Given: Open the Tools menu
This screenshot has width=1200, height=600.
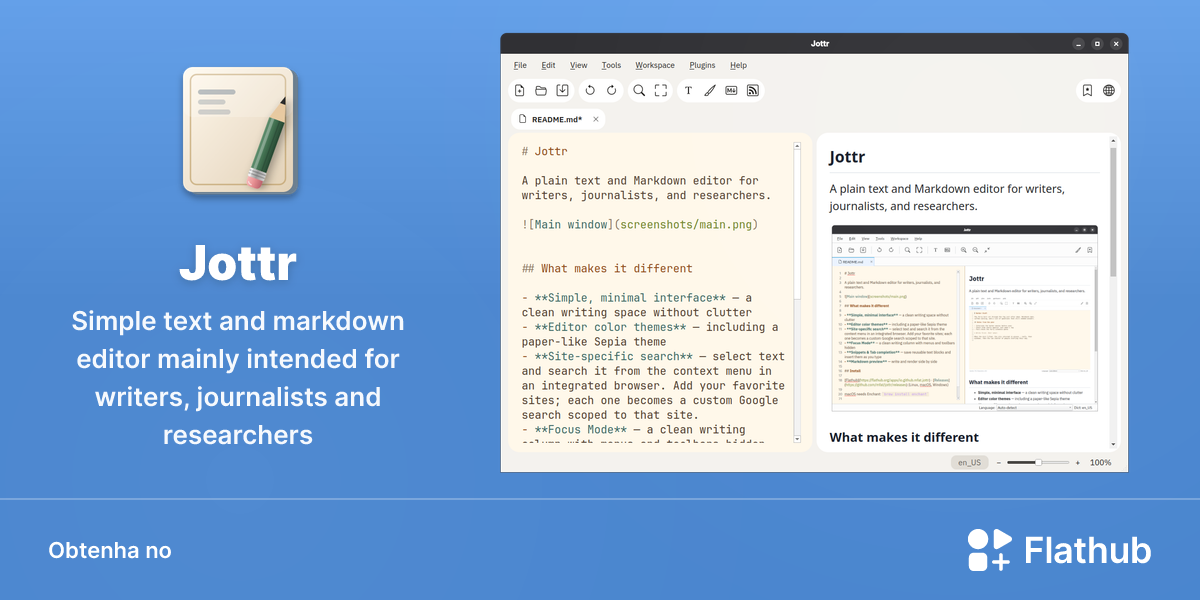Looking at the screenshot, I should coord(612,65).
